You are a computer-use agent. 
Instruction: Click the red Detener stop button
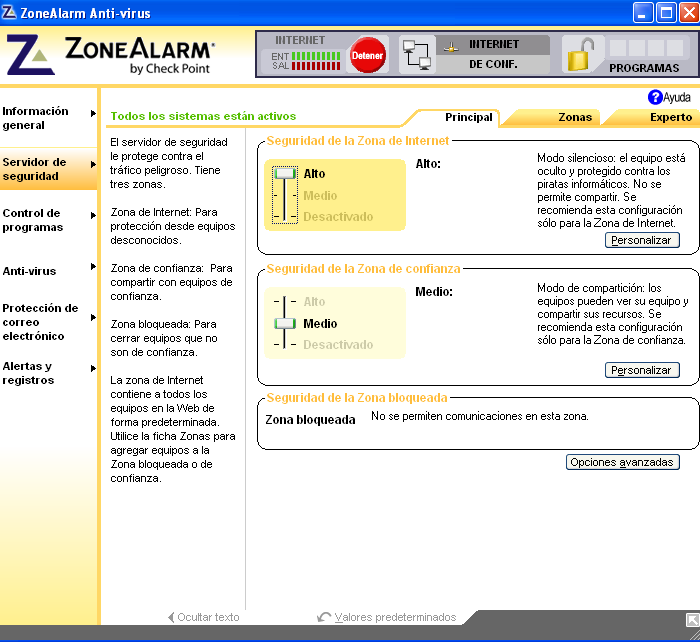pos(367,55)
